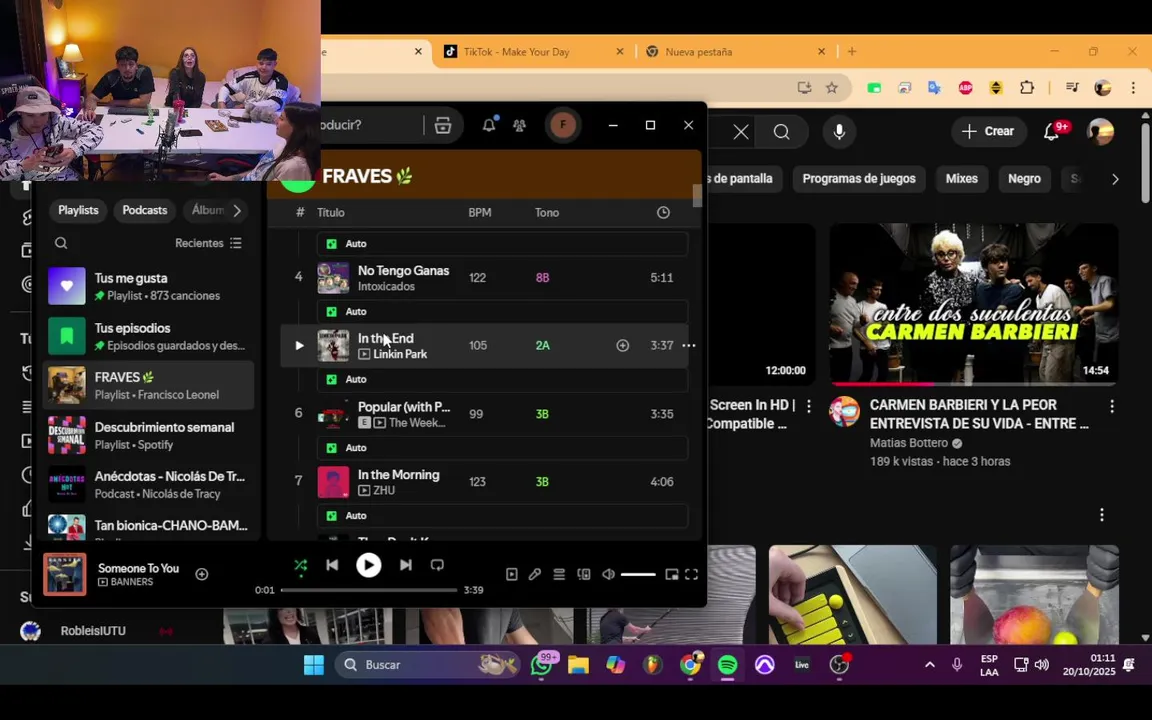Skip to the previous track in Spotify
Image resolution: width=1152 pixels, height=720 pixels.
(332, 565)
